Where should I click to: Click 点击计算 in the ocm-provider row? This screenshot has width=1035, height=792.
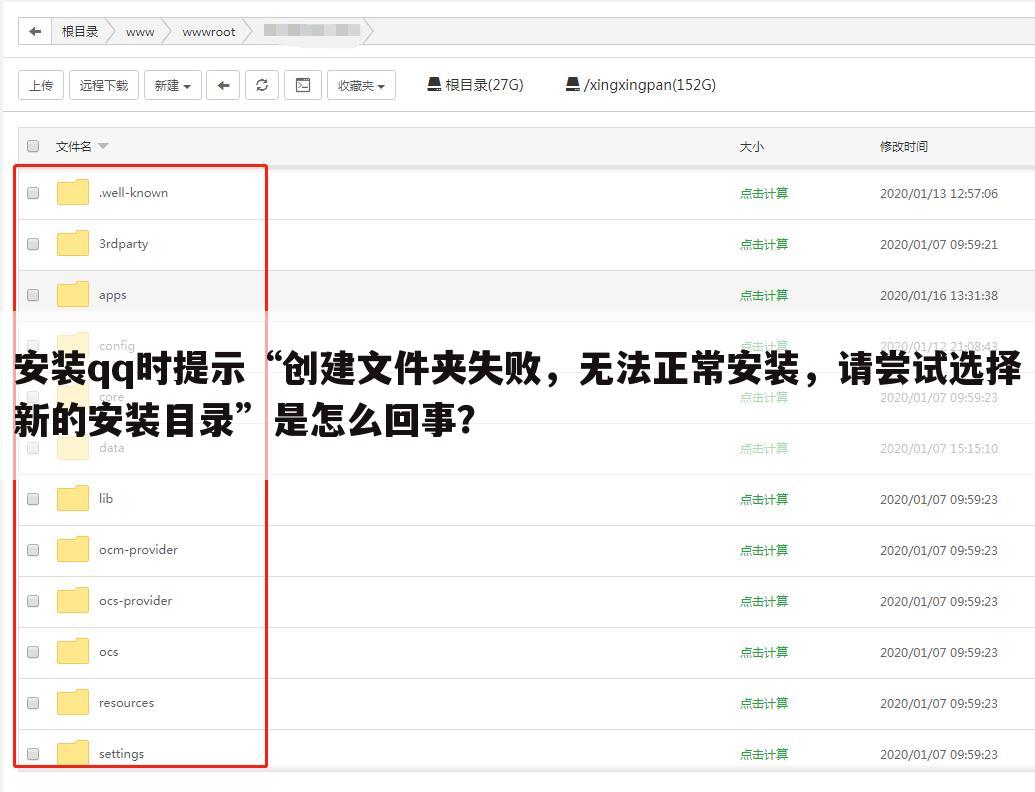764,550
